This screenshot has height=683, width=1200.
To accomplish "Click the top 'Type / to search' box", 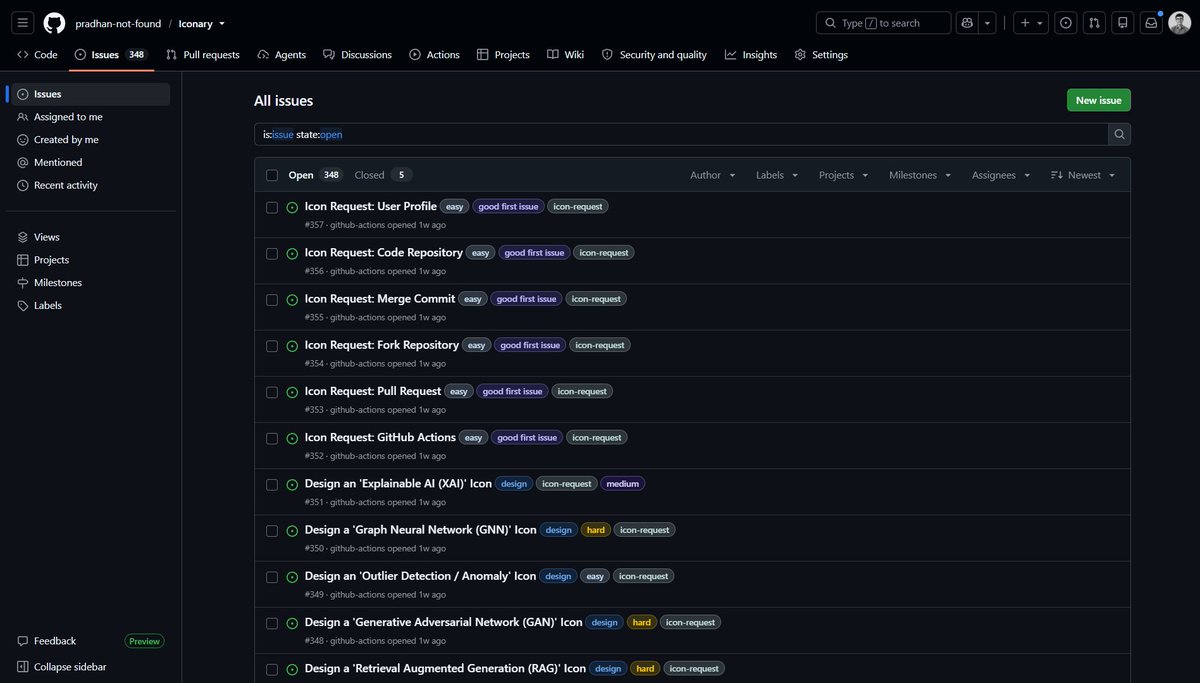I will 883,23.
